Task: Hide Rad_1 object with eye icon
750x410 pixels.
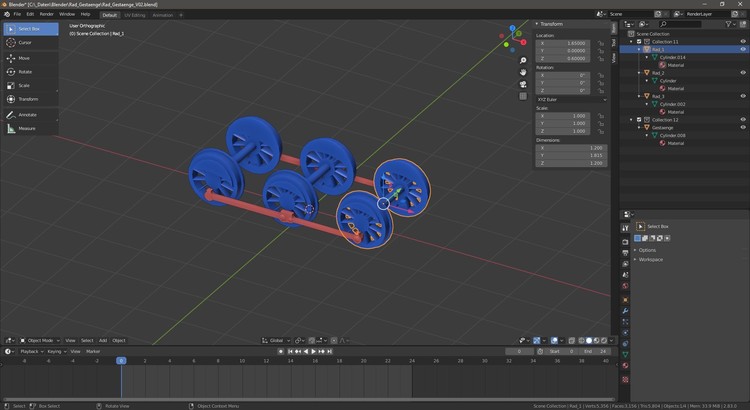Action: (x=743, y=50)
